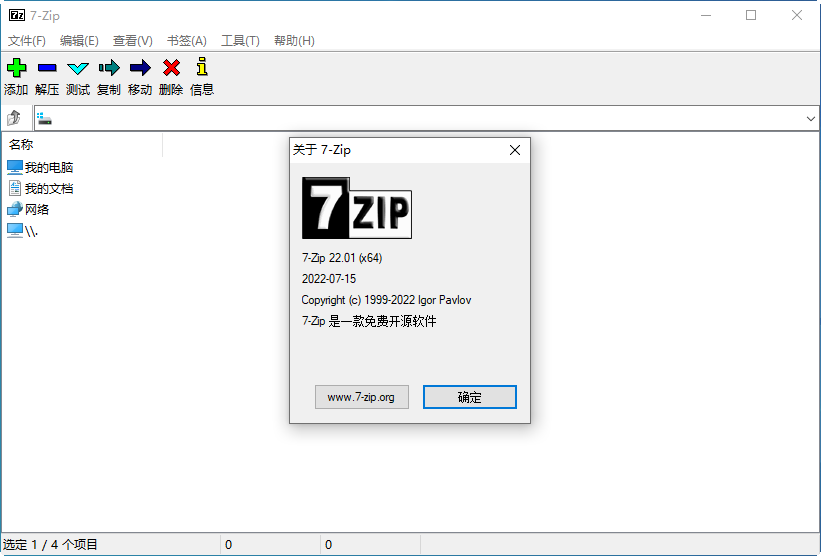Select 网络 in the file list
Screen dimensions: 821x556
pyautogui.click(x=28, y=209)
